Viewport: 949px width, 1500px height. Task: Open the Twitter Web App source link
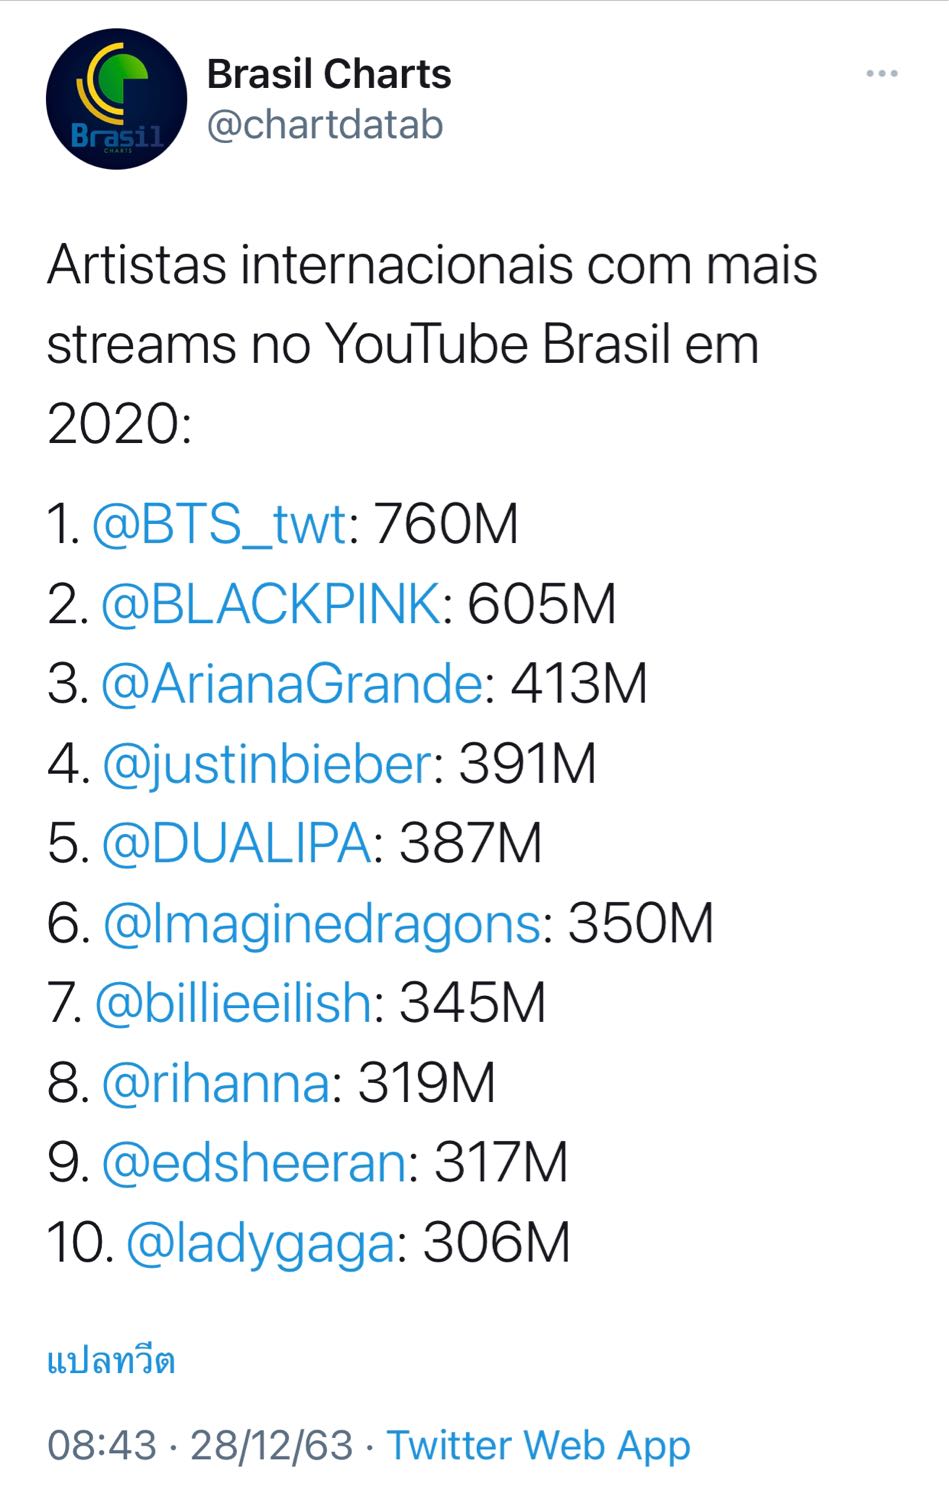coord(538,1445)
